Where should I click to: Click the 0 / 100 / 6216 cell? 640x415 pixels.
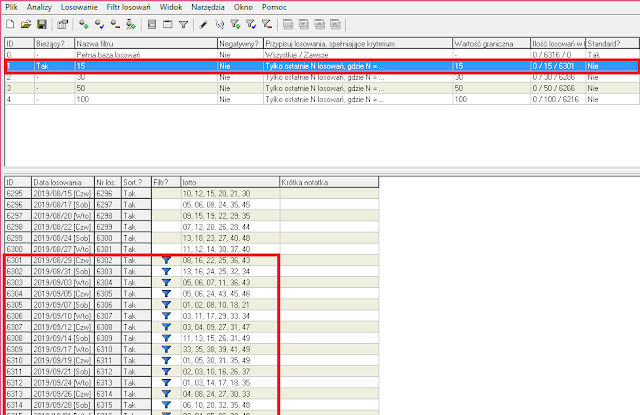(558, 99)
